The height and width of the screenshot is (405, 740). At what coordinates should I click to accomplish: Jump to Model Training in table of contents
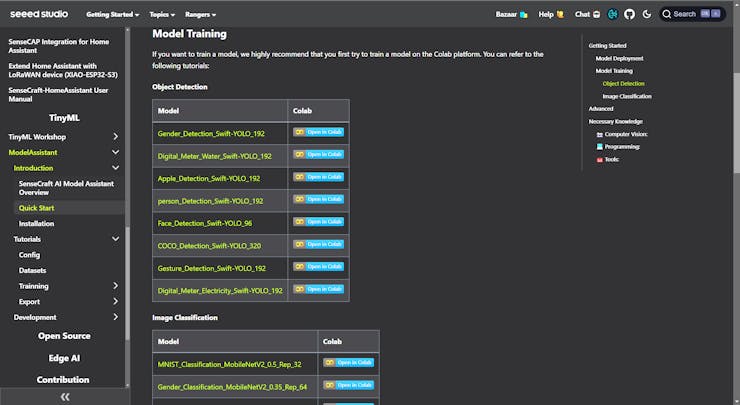tap(614, 71)
